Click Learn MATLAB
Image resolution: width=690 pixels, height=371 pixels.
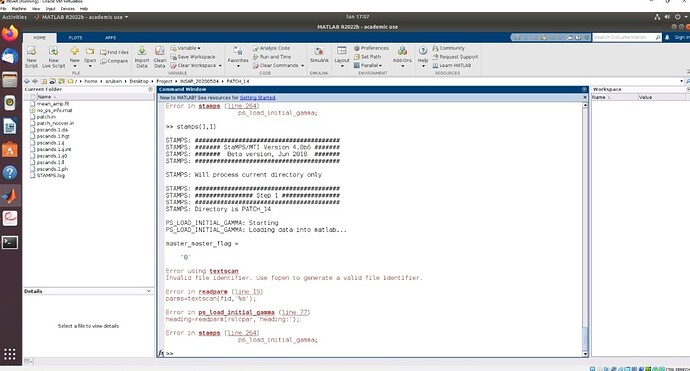451,66
